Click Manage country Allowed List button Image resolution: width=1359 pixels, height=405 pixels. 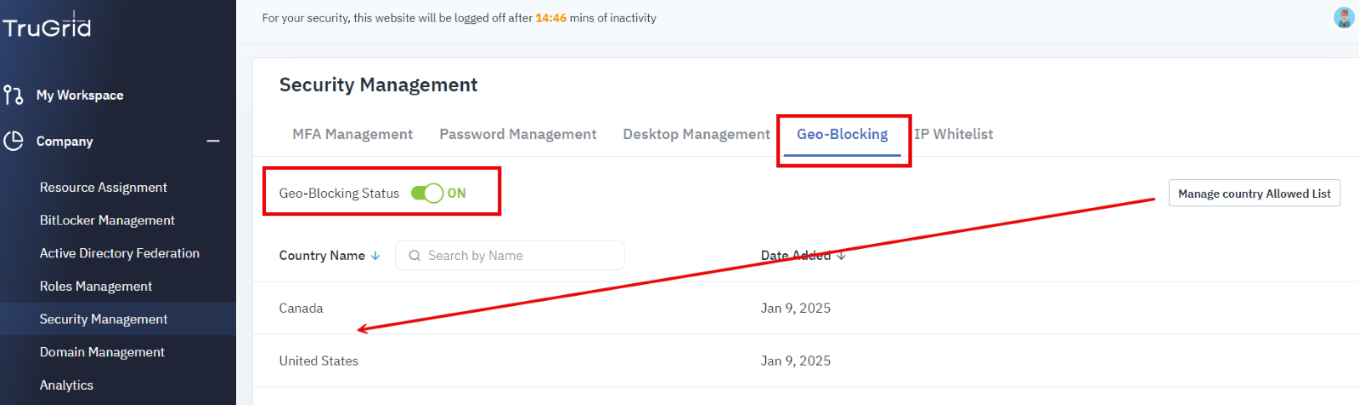point(1254,193)
